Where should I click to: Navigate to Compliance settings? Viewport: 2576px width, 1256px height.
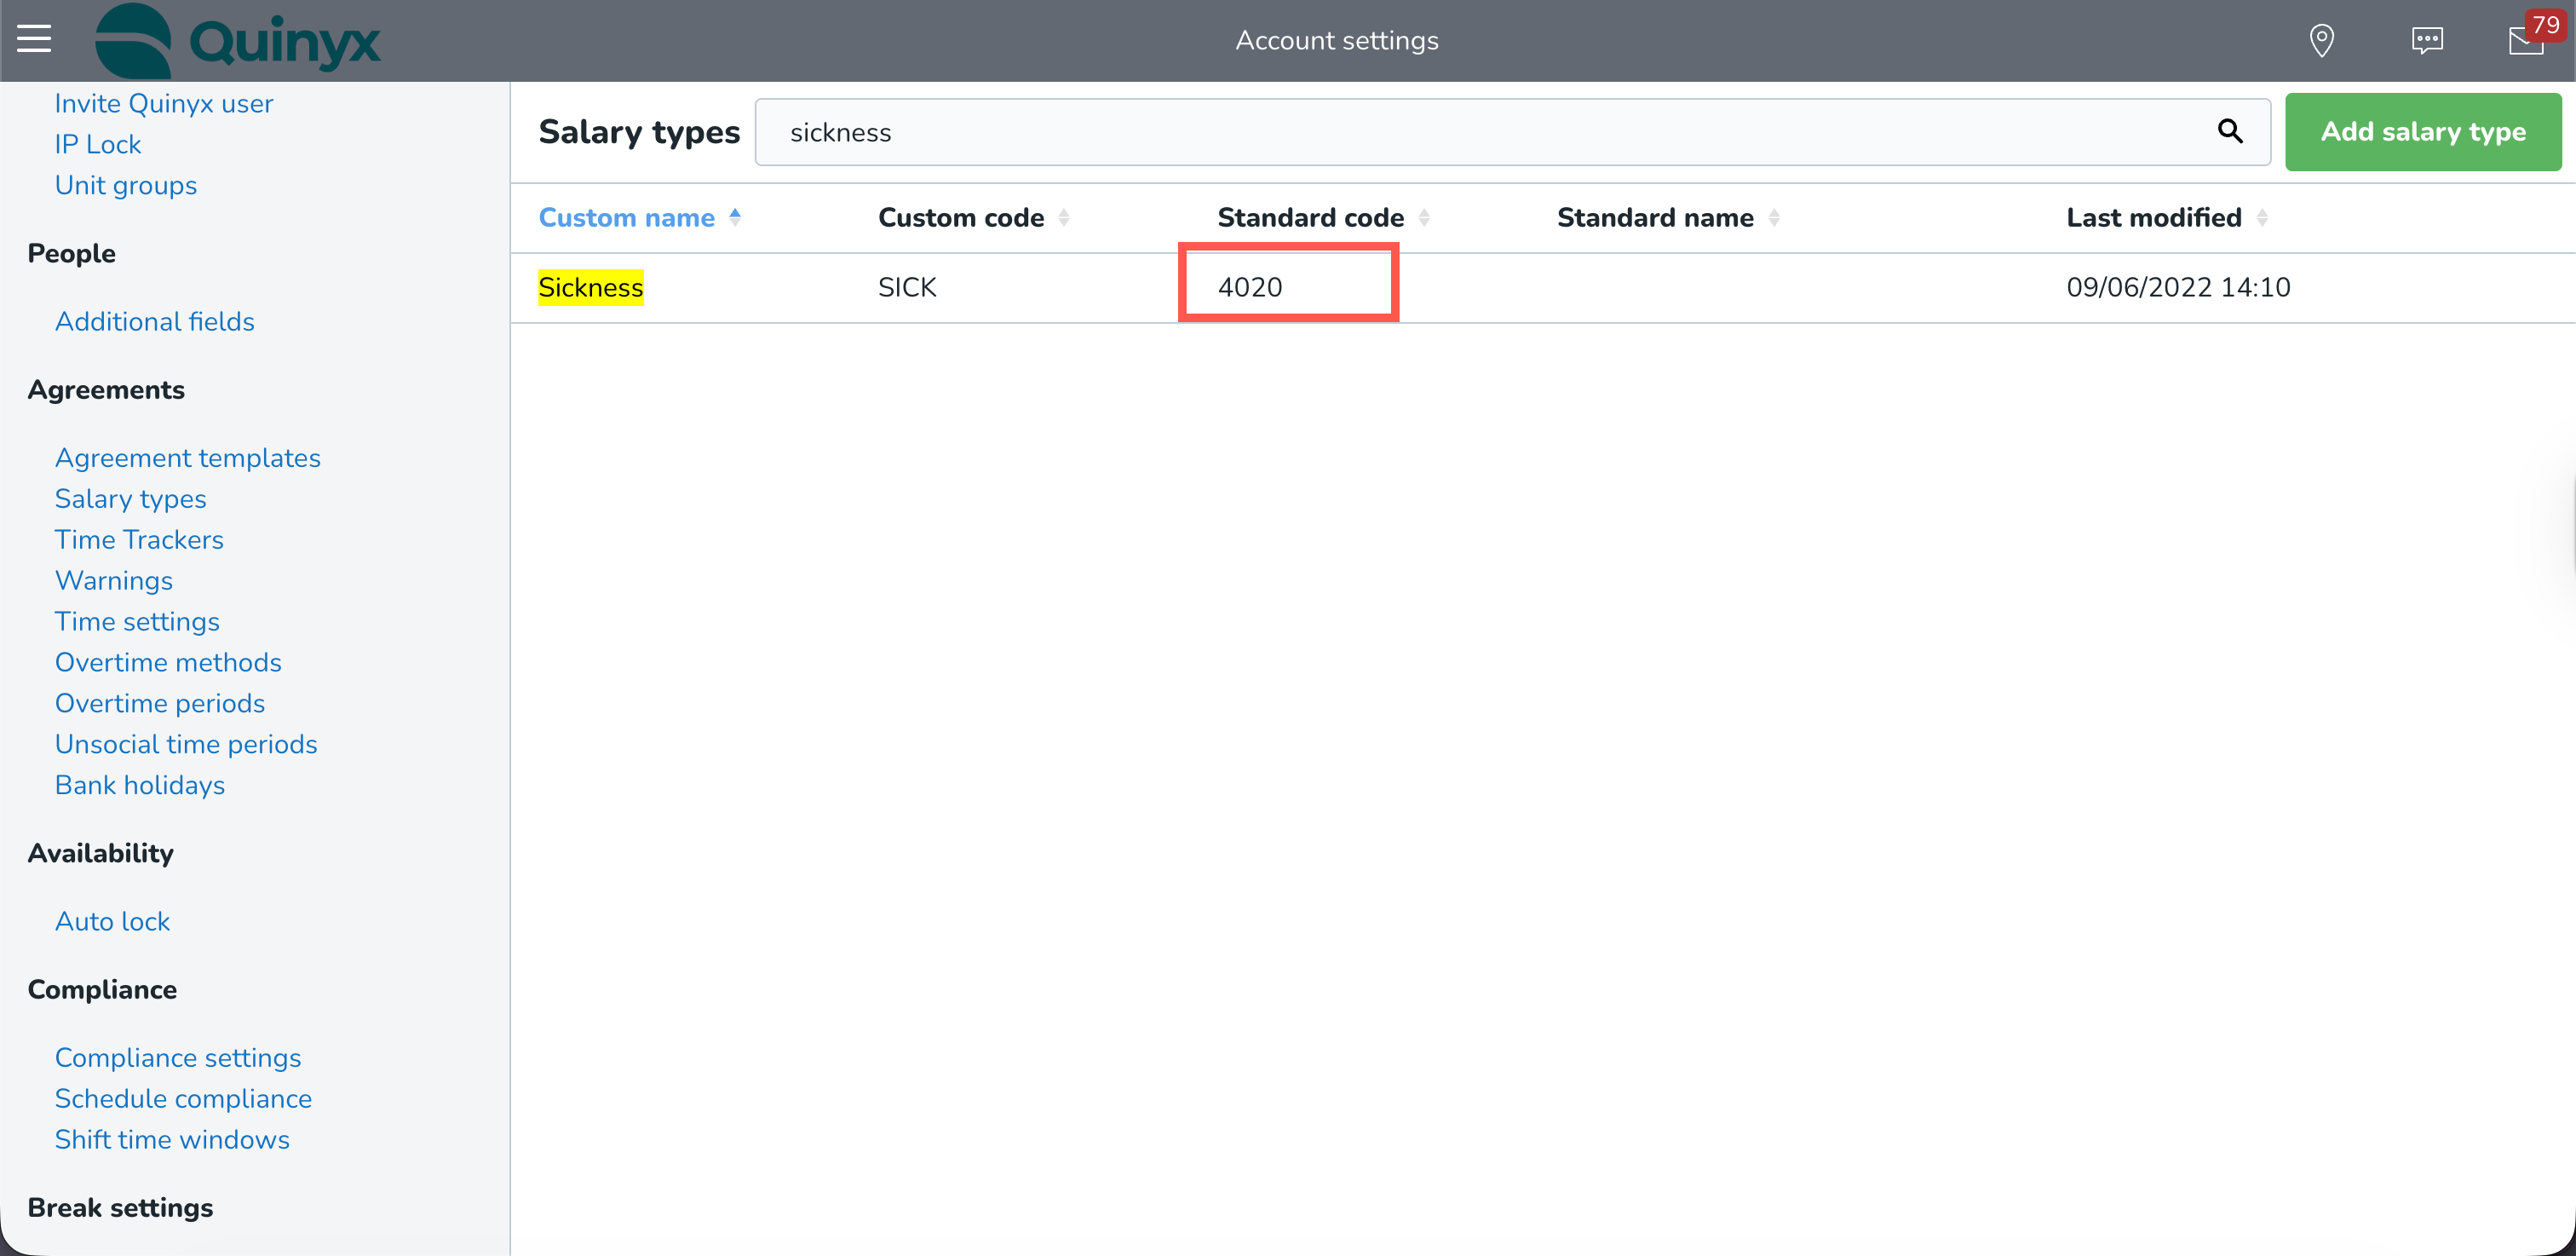tap(178, 1057)
